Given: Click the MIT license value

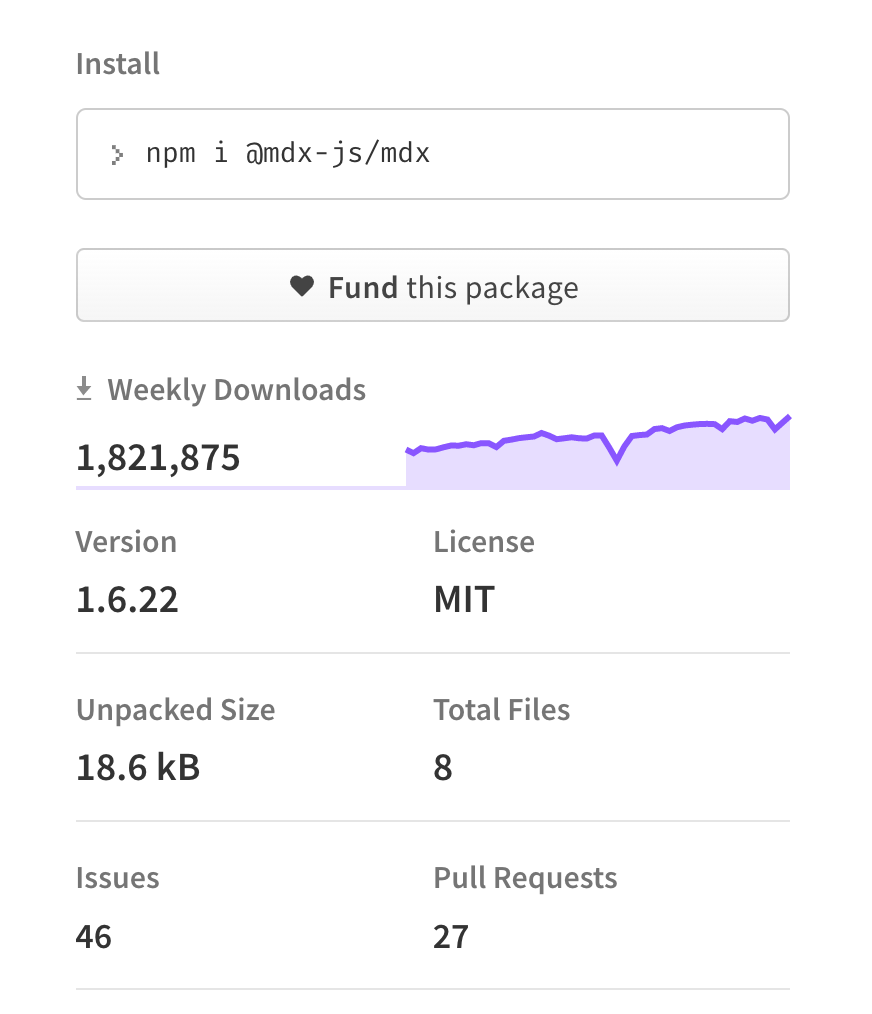Looking at the screenshot, I should (x=464, y=599).
